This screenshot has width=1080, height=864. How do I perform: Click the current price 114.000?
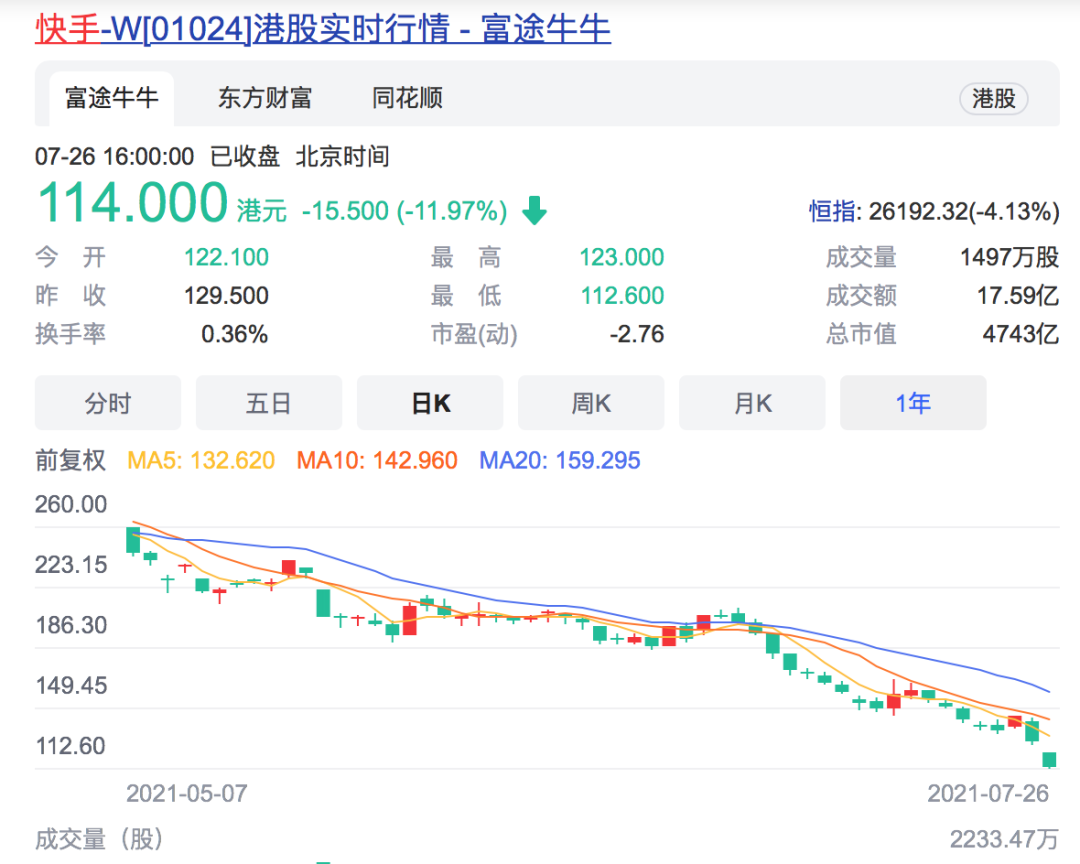[x=132, y=203]
